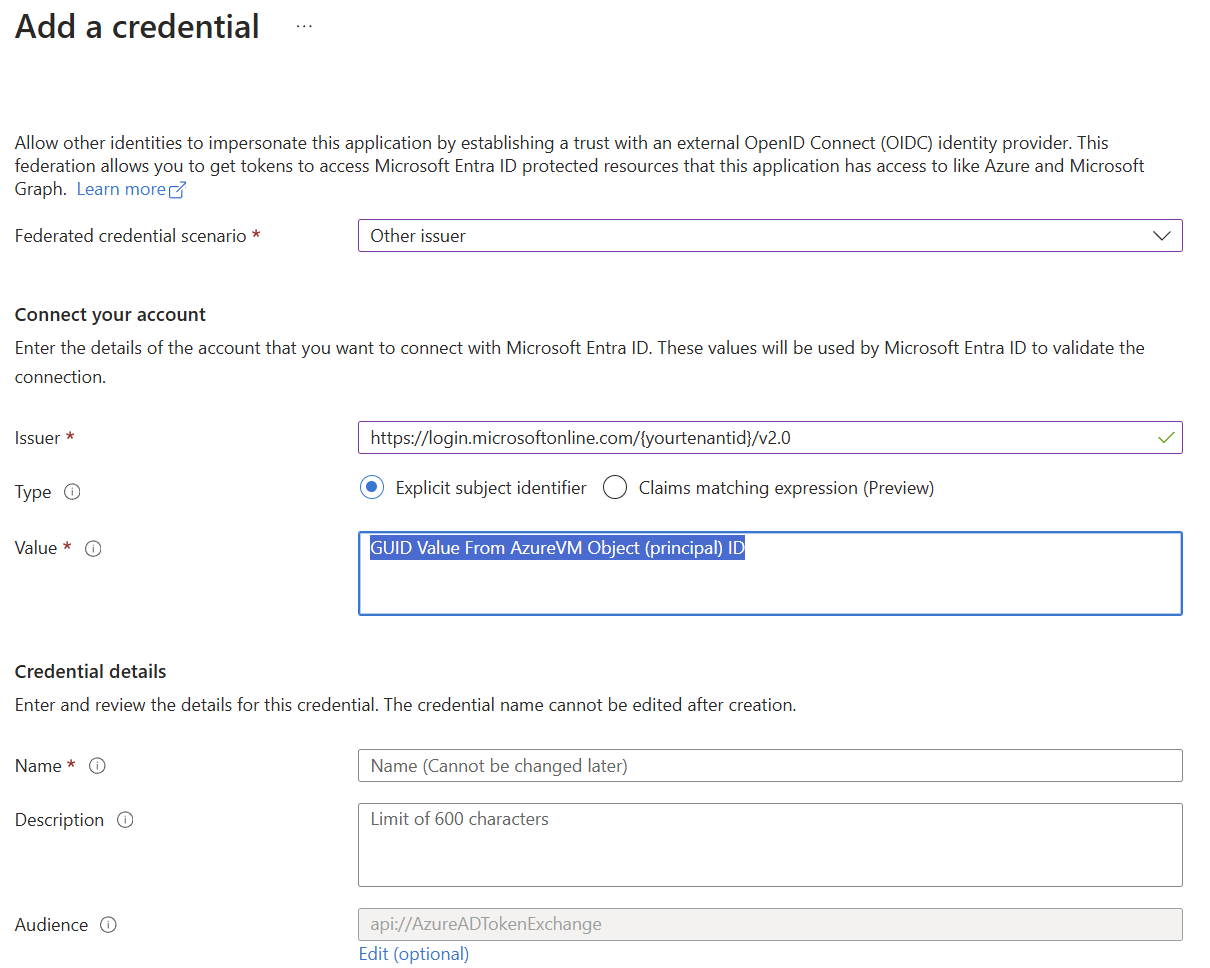Open the Learn more link
The image size is (1210, 968).
[x=121, y=189]
